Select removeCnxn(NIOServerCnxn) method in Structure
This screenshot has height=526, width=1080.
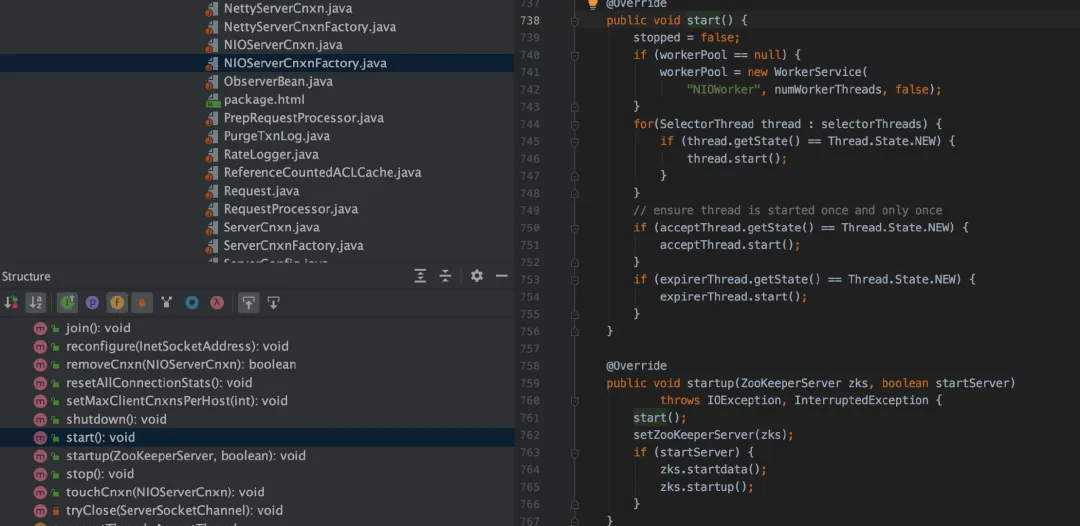pos(181,364)
